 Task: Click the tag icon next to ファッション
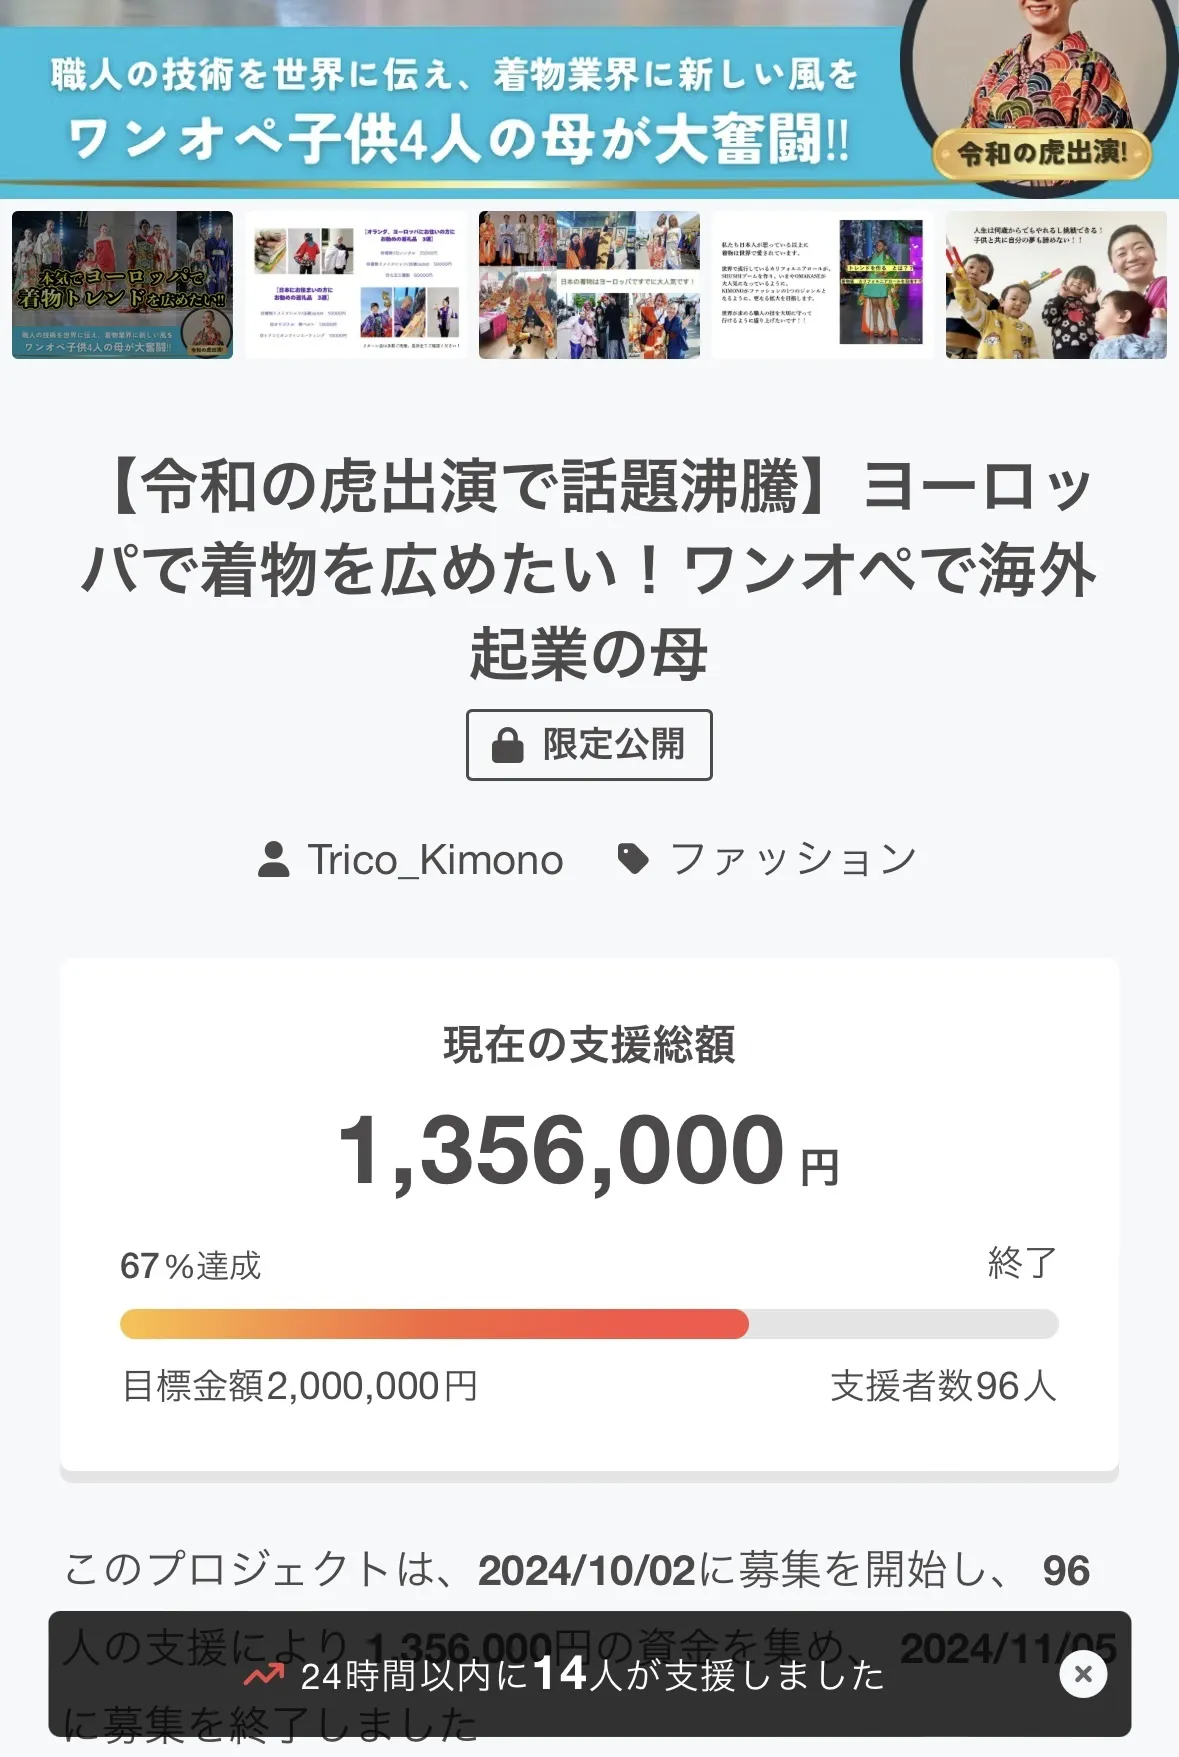pos(633,858)
